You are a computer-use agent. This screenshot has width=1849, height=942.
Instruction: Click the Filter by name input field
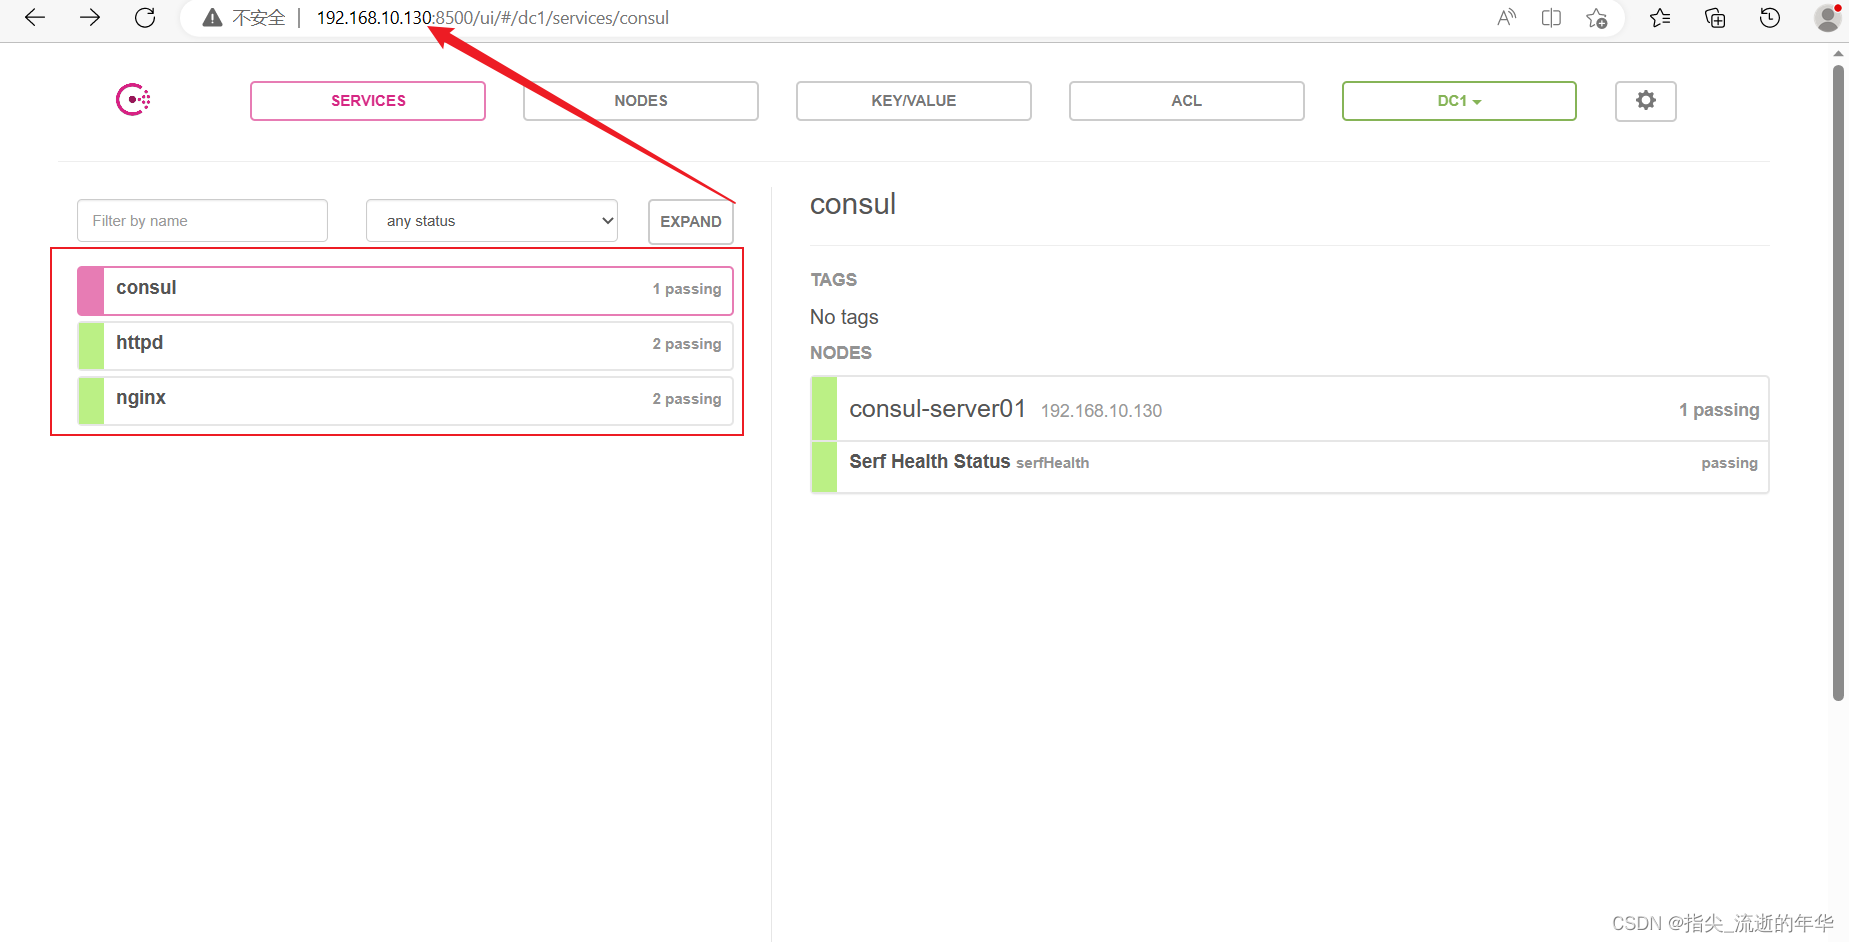point(202,221)
